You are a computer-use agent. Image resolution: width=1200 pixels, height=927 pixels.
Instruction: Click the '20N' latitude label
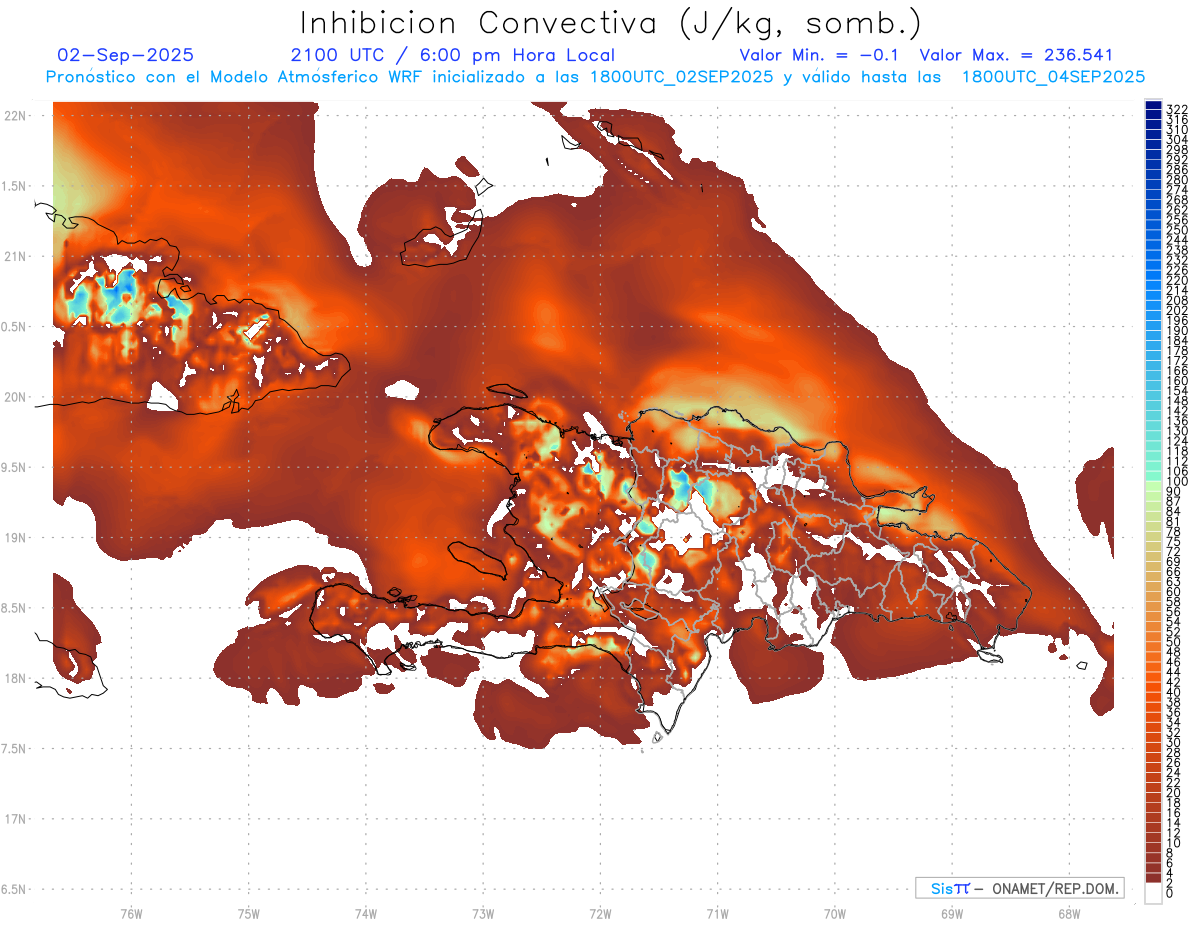(14, 397)
